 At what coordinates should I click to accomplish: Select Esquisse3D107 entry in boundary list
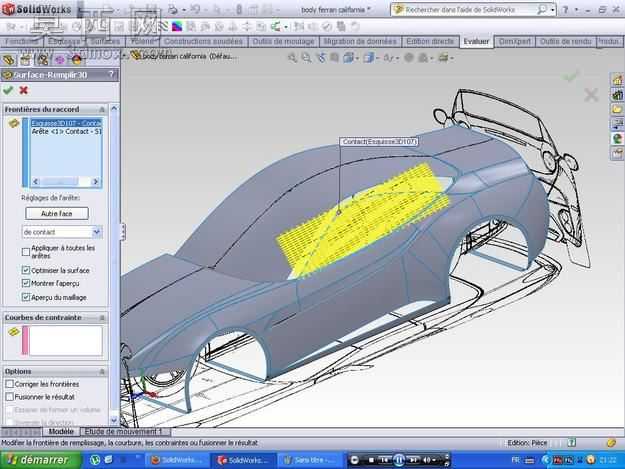coord(66,123)
